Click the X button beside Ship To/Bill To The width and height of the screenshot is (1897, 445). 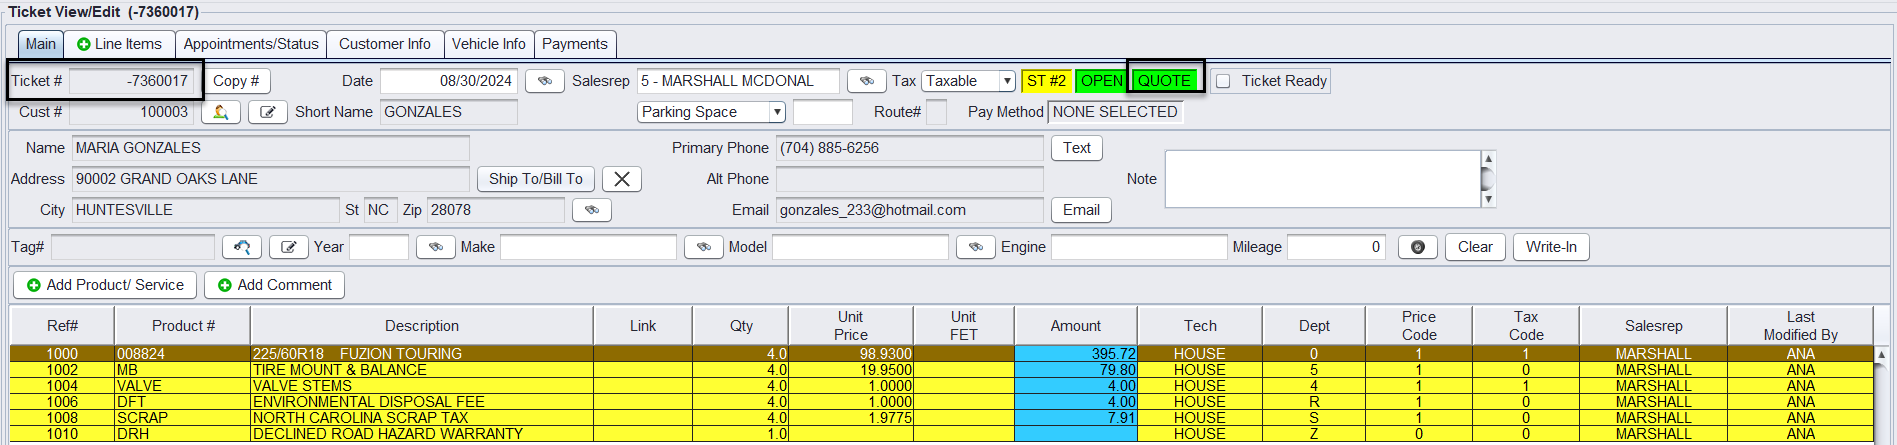click(621, 179)
